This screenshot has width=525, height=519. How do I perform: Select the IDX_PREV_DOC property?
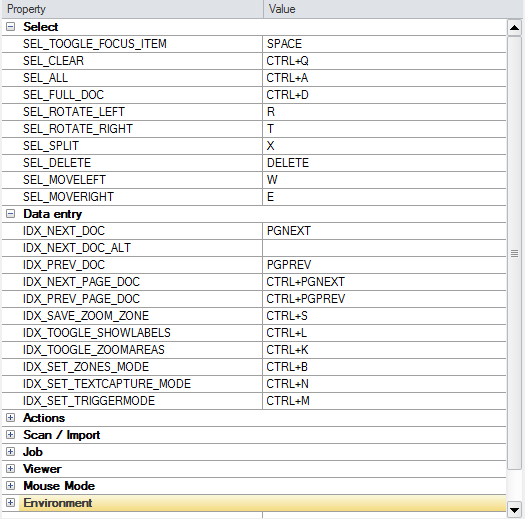[132, 265]
